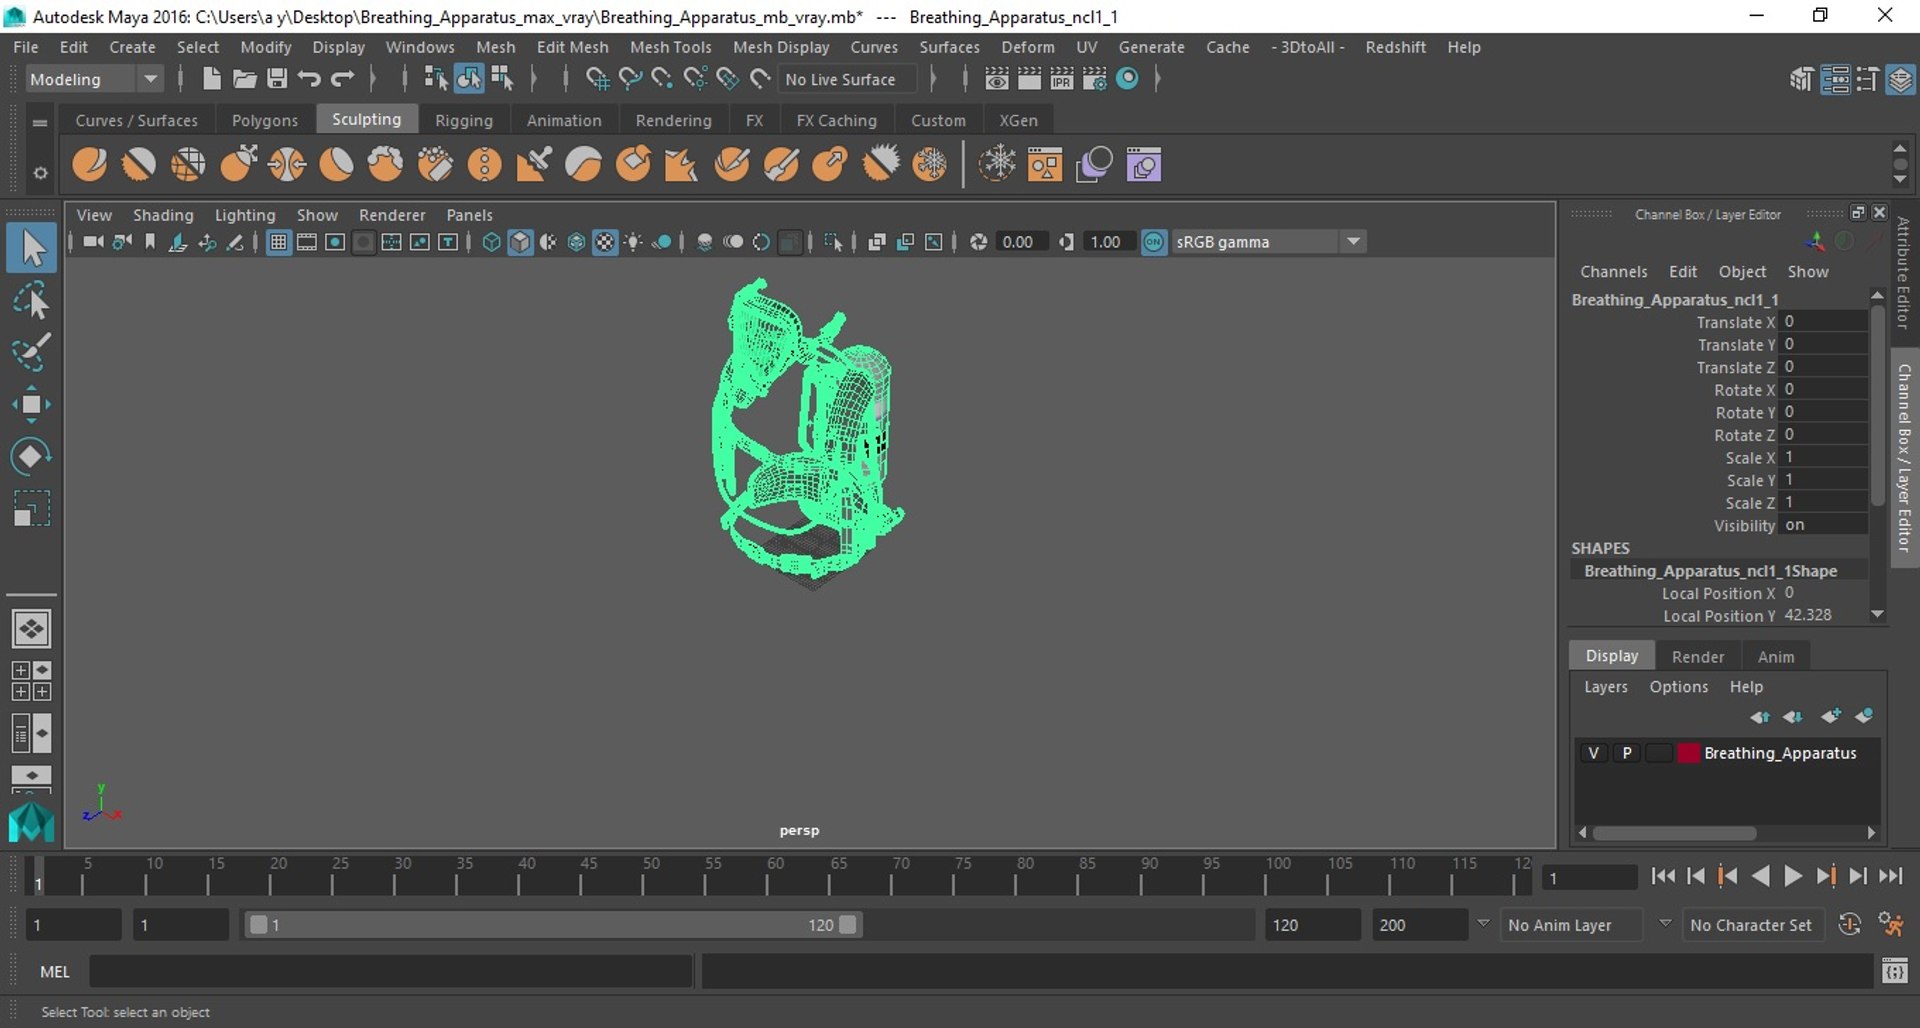Toggle use all lights in viewport
Image resolution: width=1920 pixels, height=1028 pixels.
coord(633,242)
